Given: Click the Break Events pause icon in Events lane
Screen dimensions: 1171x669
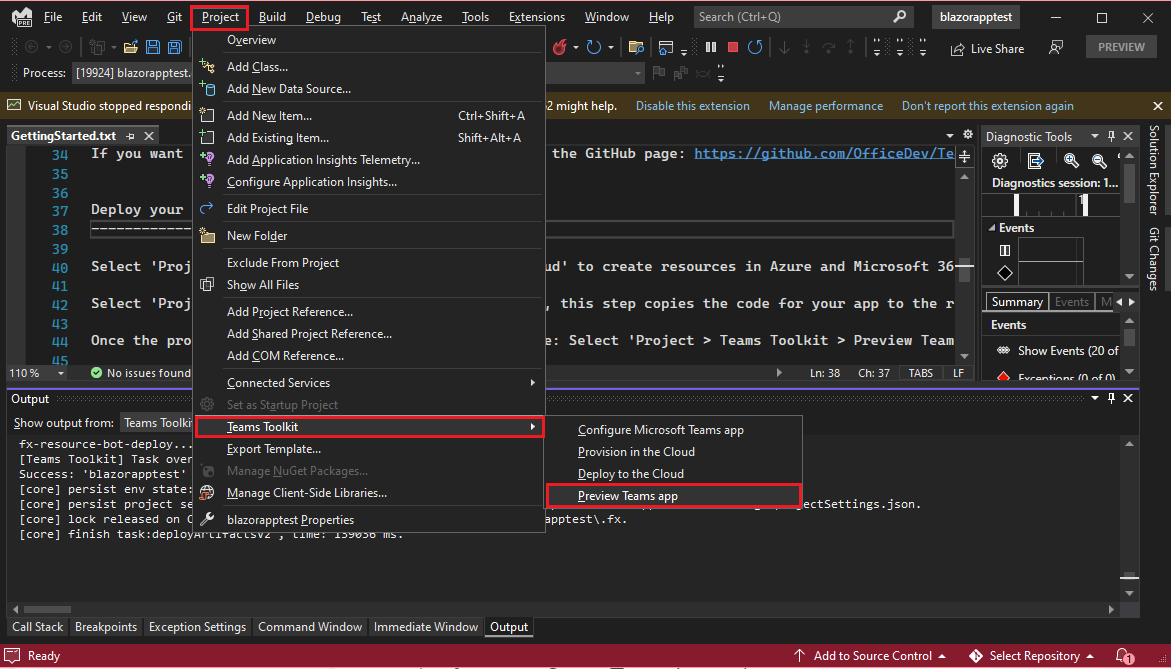Looking at the screenshot, I should pyautogui.click(x=1004, y=250).
